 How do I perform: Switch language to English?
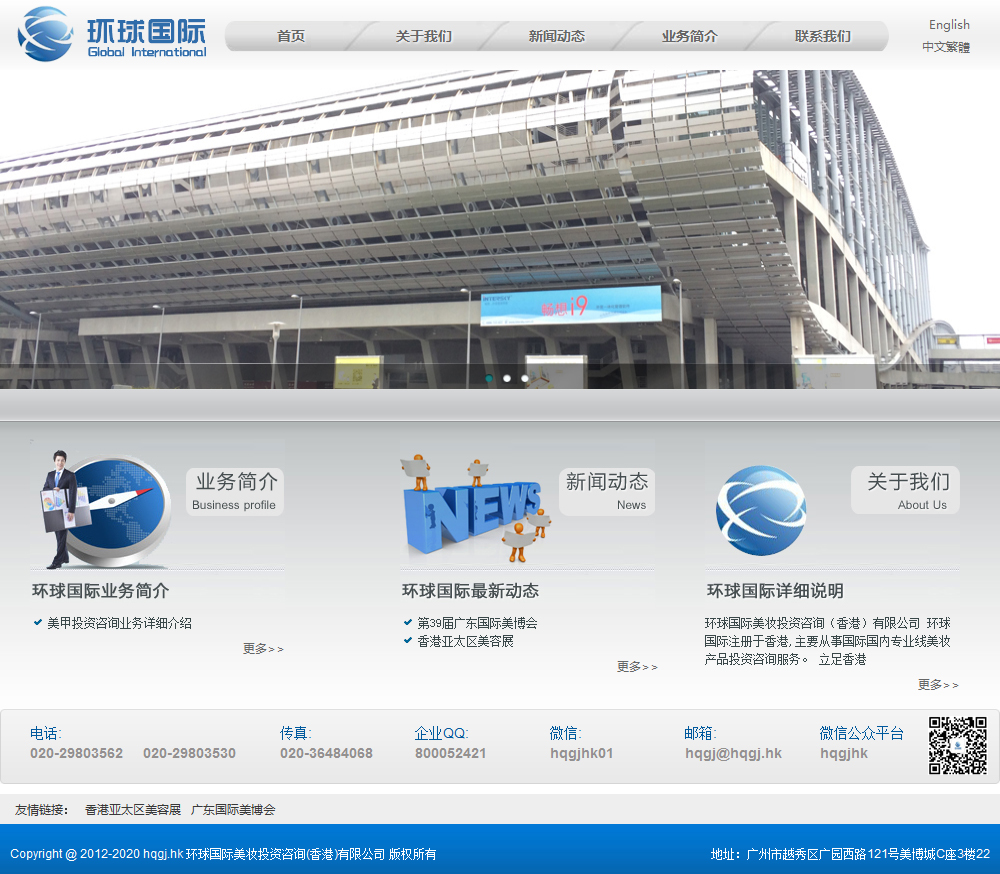pos(948,25)
